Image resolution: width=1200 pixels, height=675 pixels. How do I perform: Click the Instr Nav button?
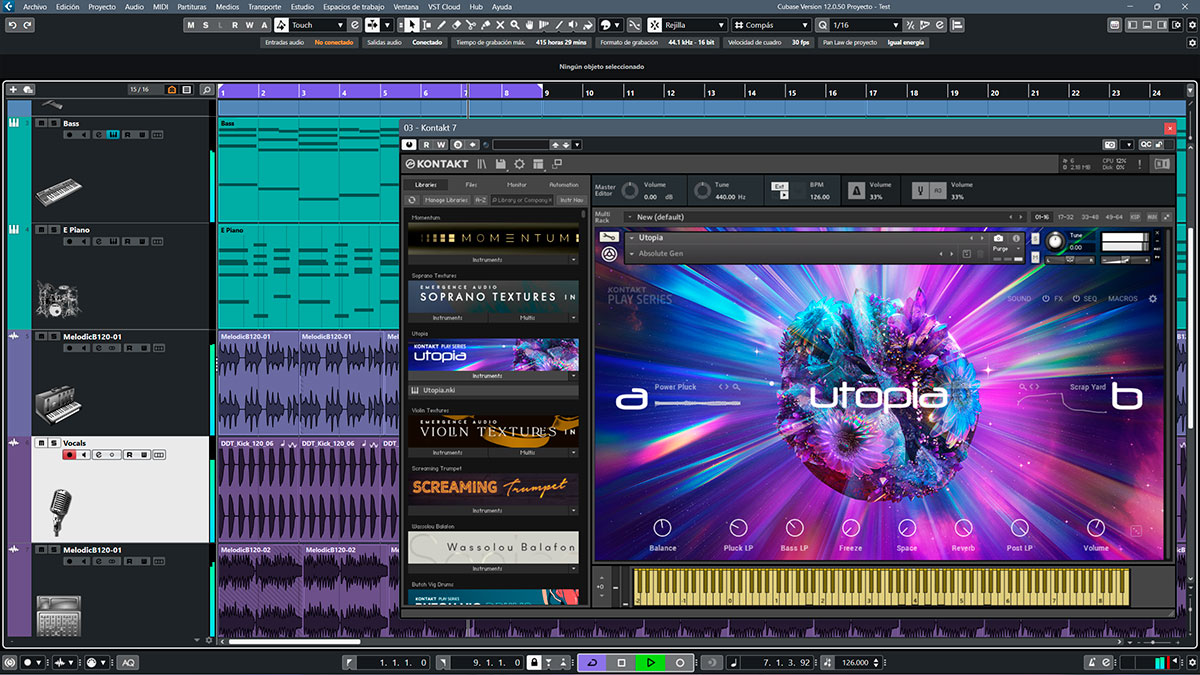point(571,200)
